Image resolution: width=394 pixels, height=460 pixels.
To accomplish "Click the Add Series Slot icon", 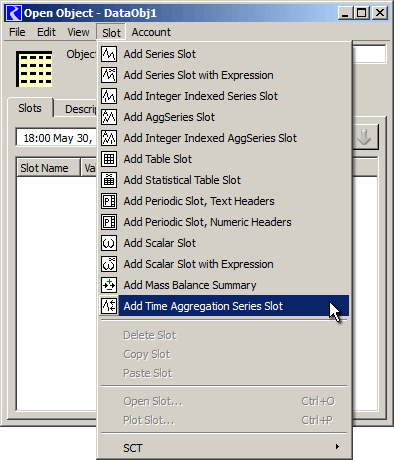I will (x=109, y=54).
